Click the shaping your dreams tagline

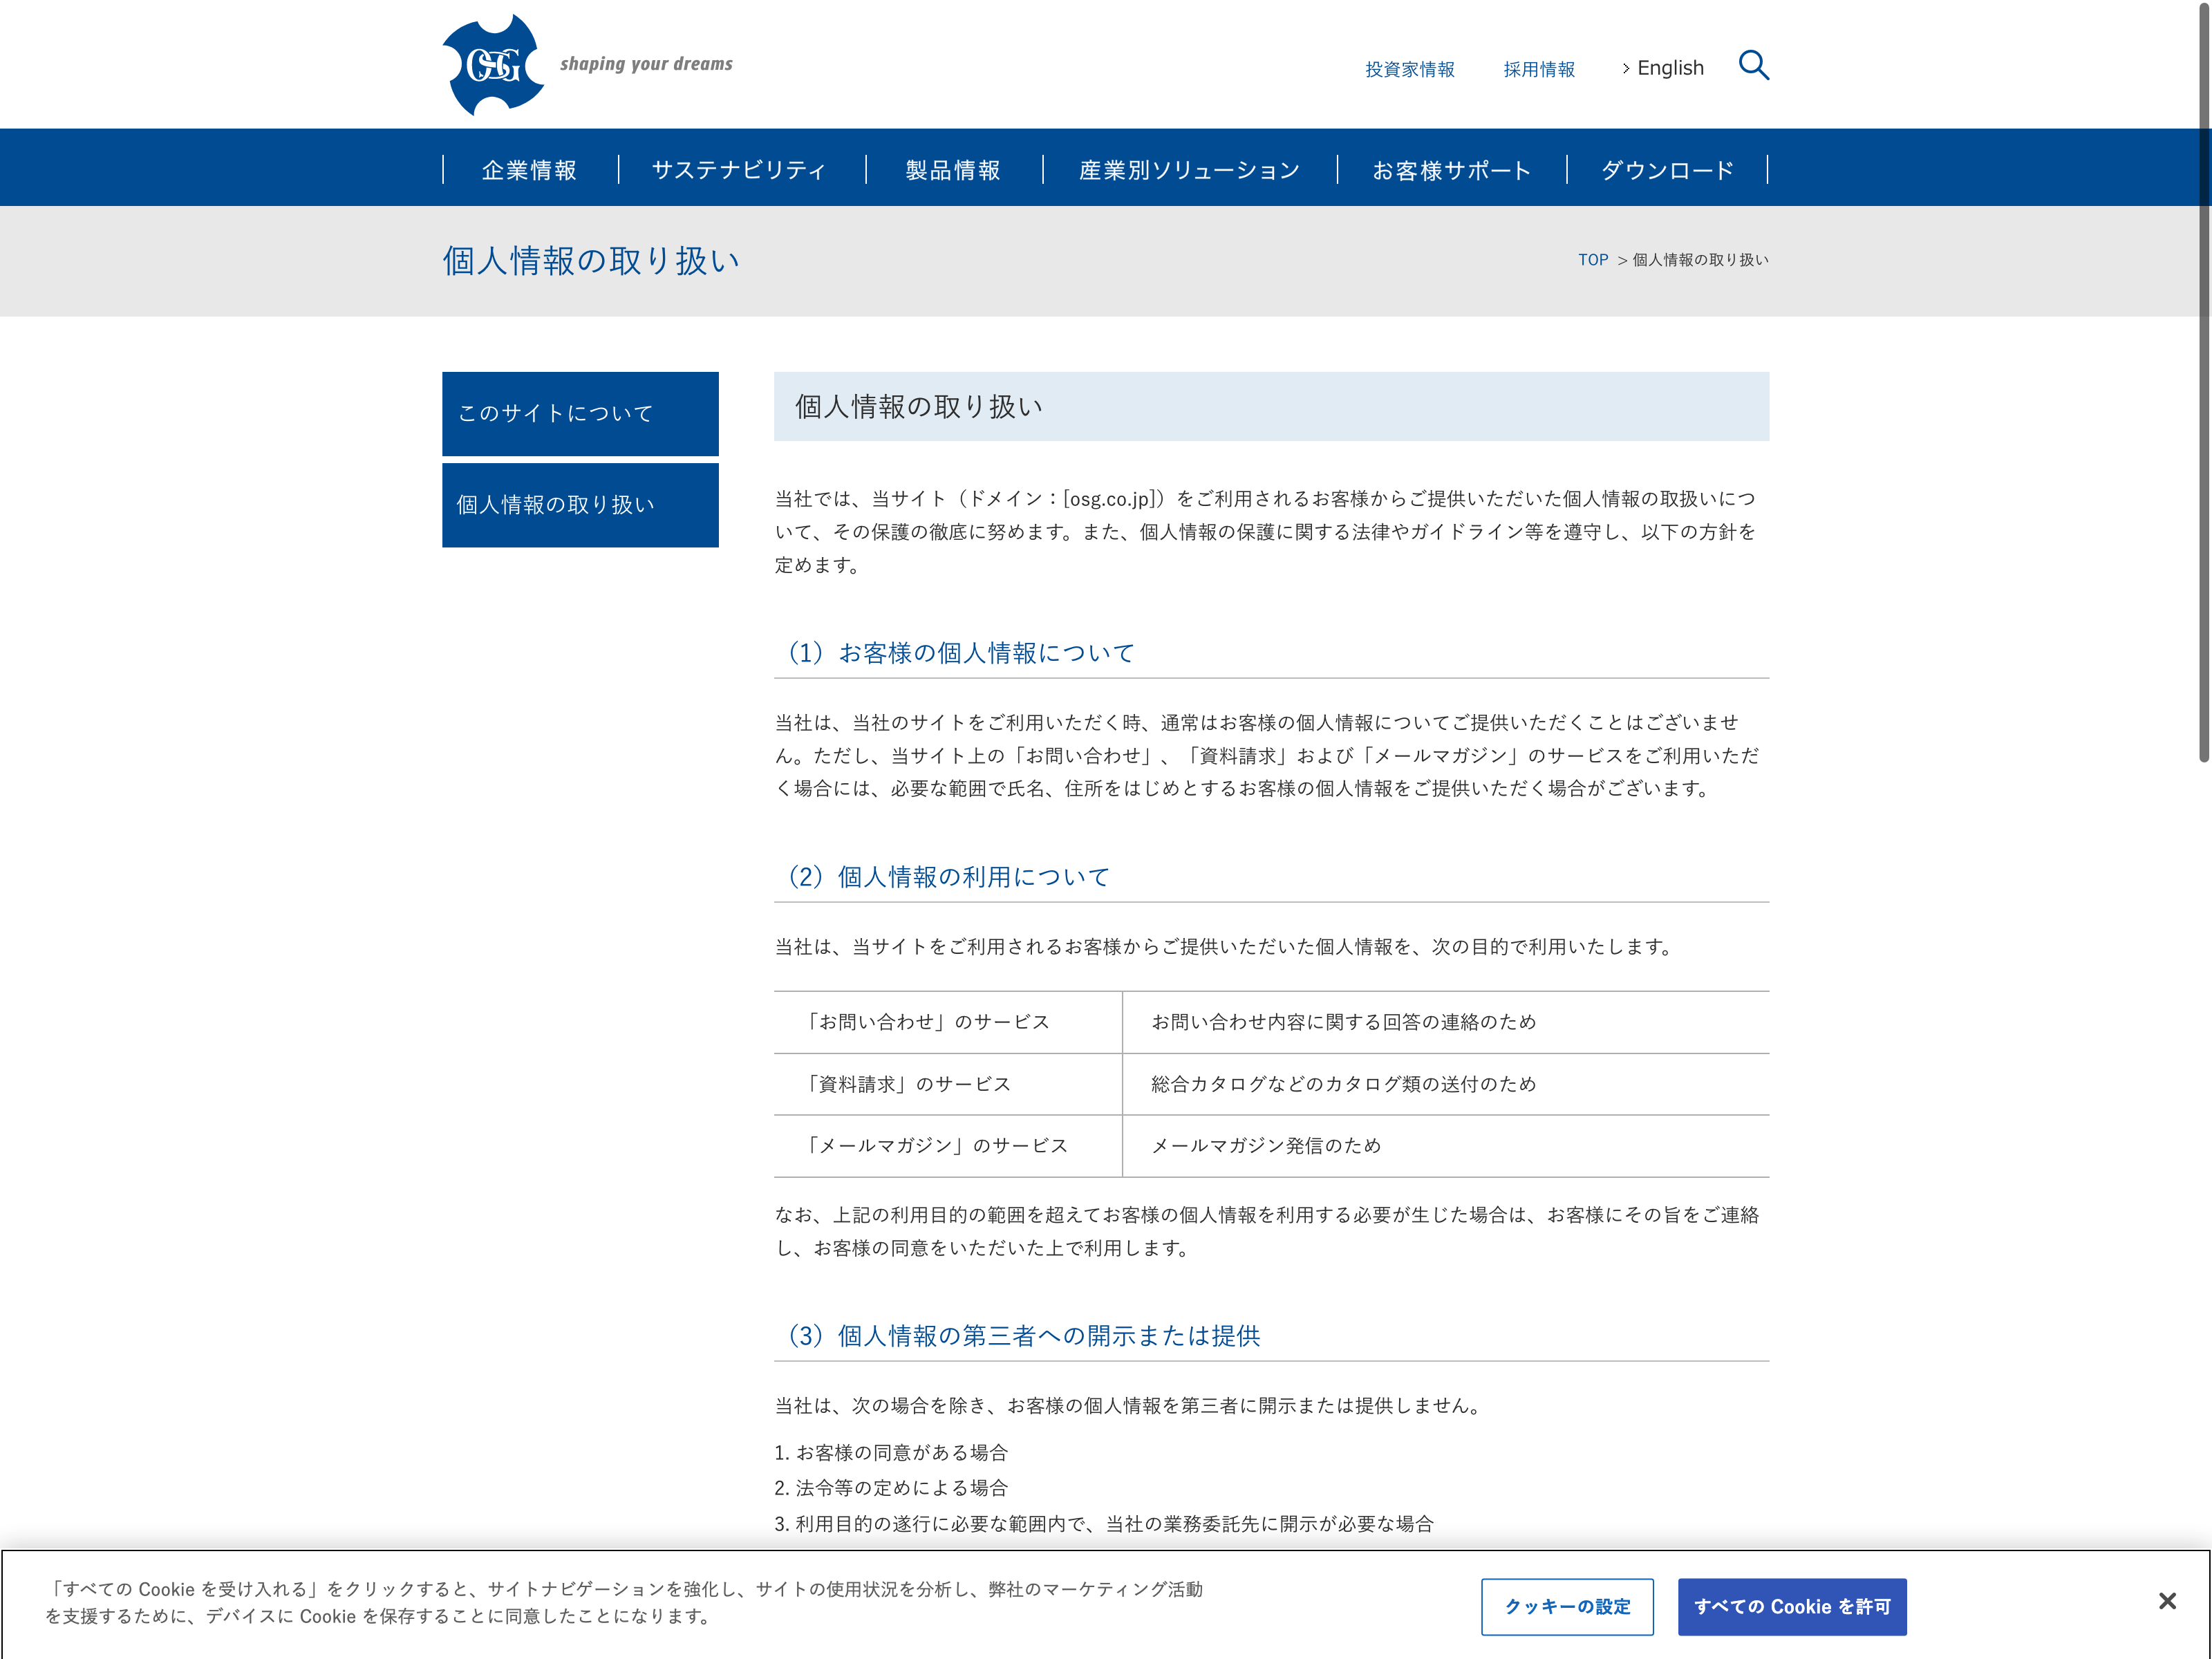point(646,64)
